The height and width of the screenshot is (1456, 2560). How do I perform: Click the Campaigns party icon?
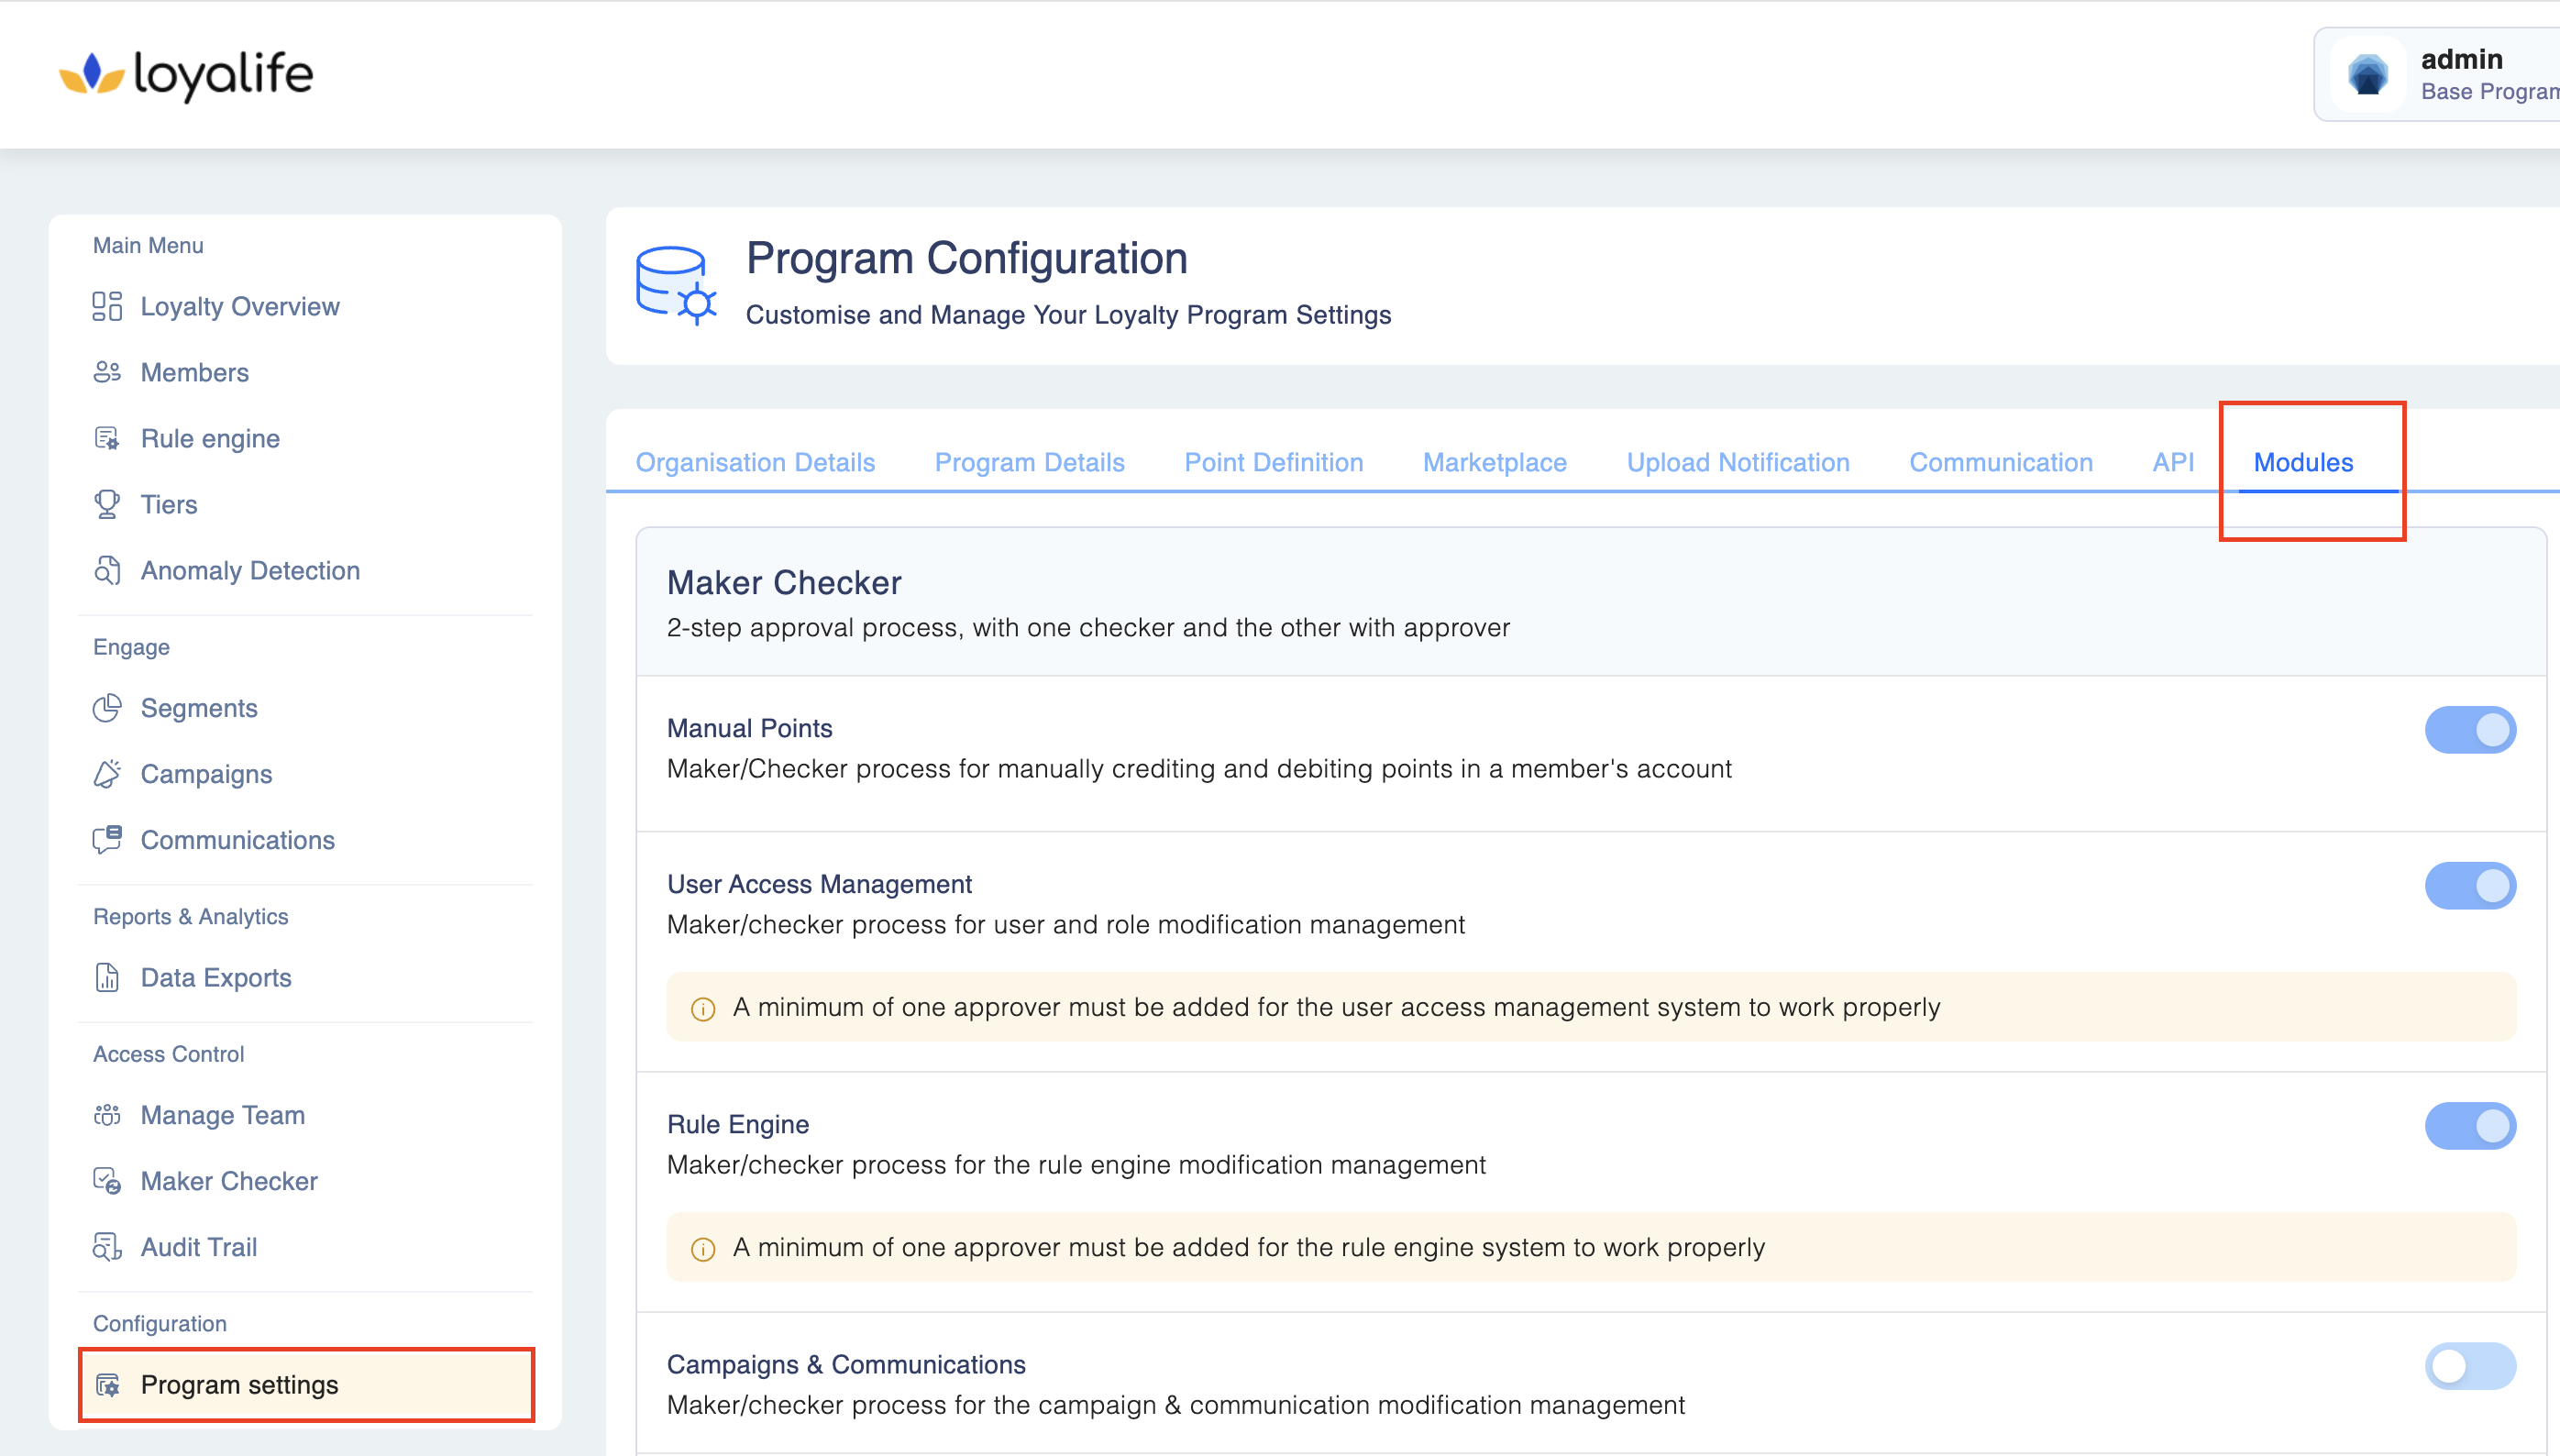(107, 774)
